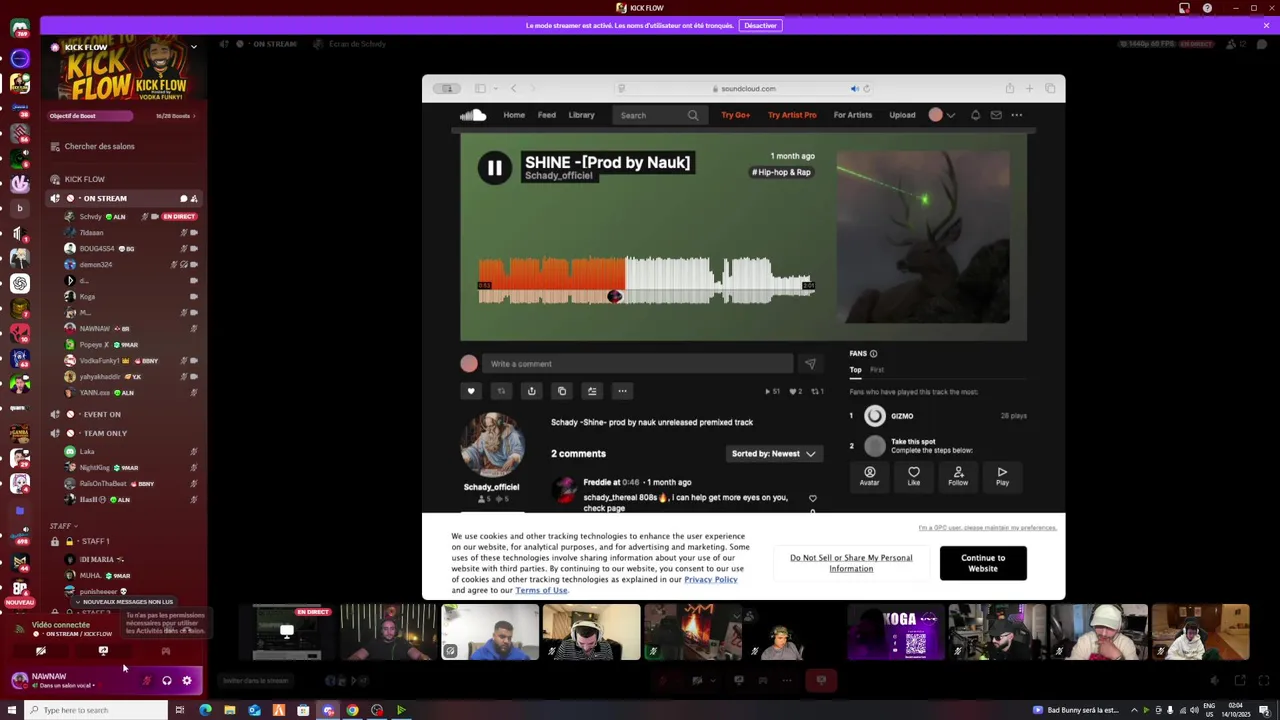Click the Hip-hop & Rap tag

[x=781, y=172]
